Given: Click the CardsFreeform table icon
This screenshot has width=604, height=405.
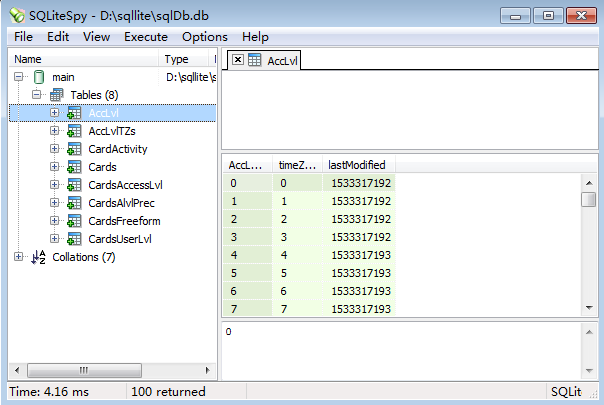Looking at the screenshot, I should pos(74,221).
